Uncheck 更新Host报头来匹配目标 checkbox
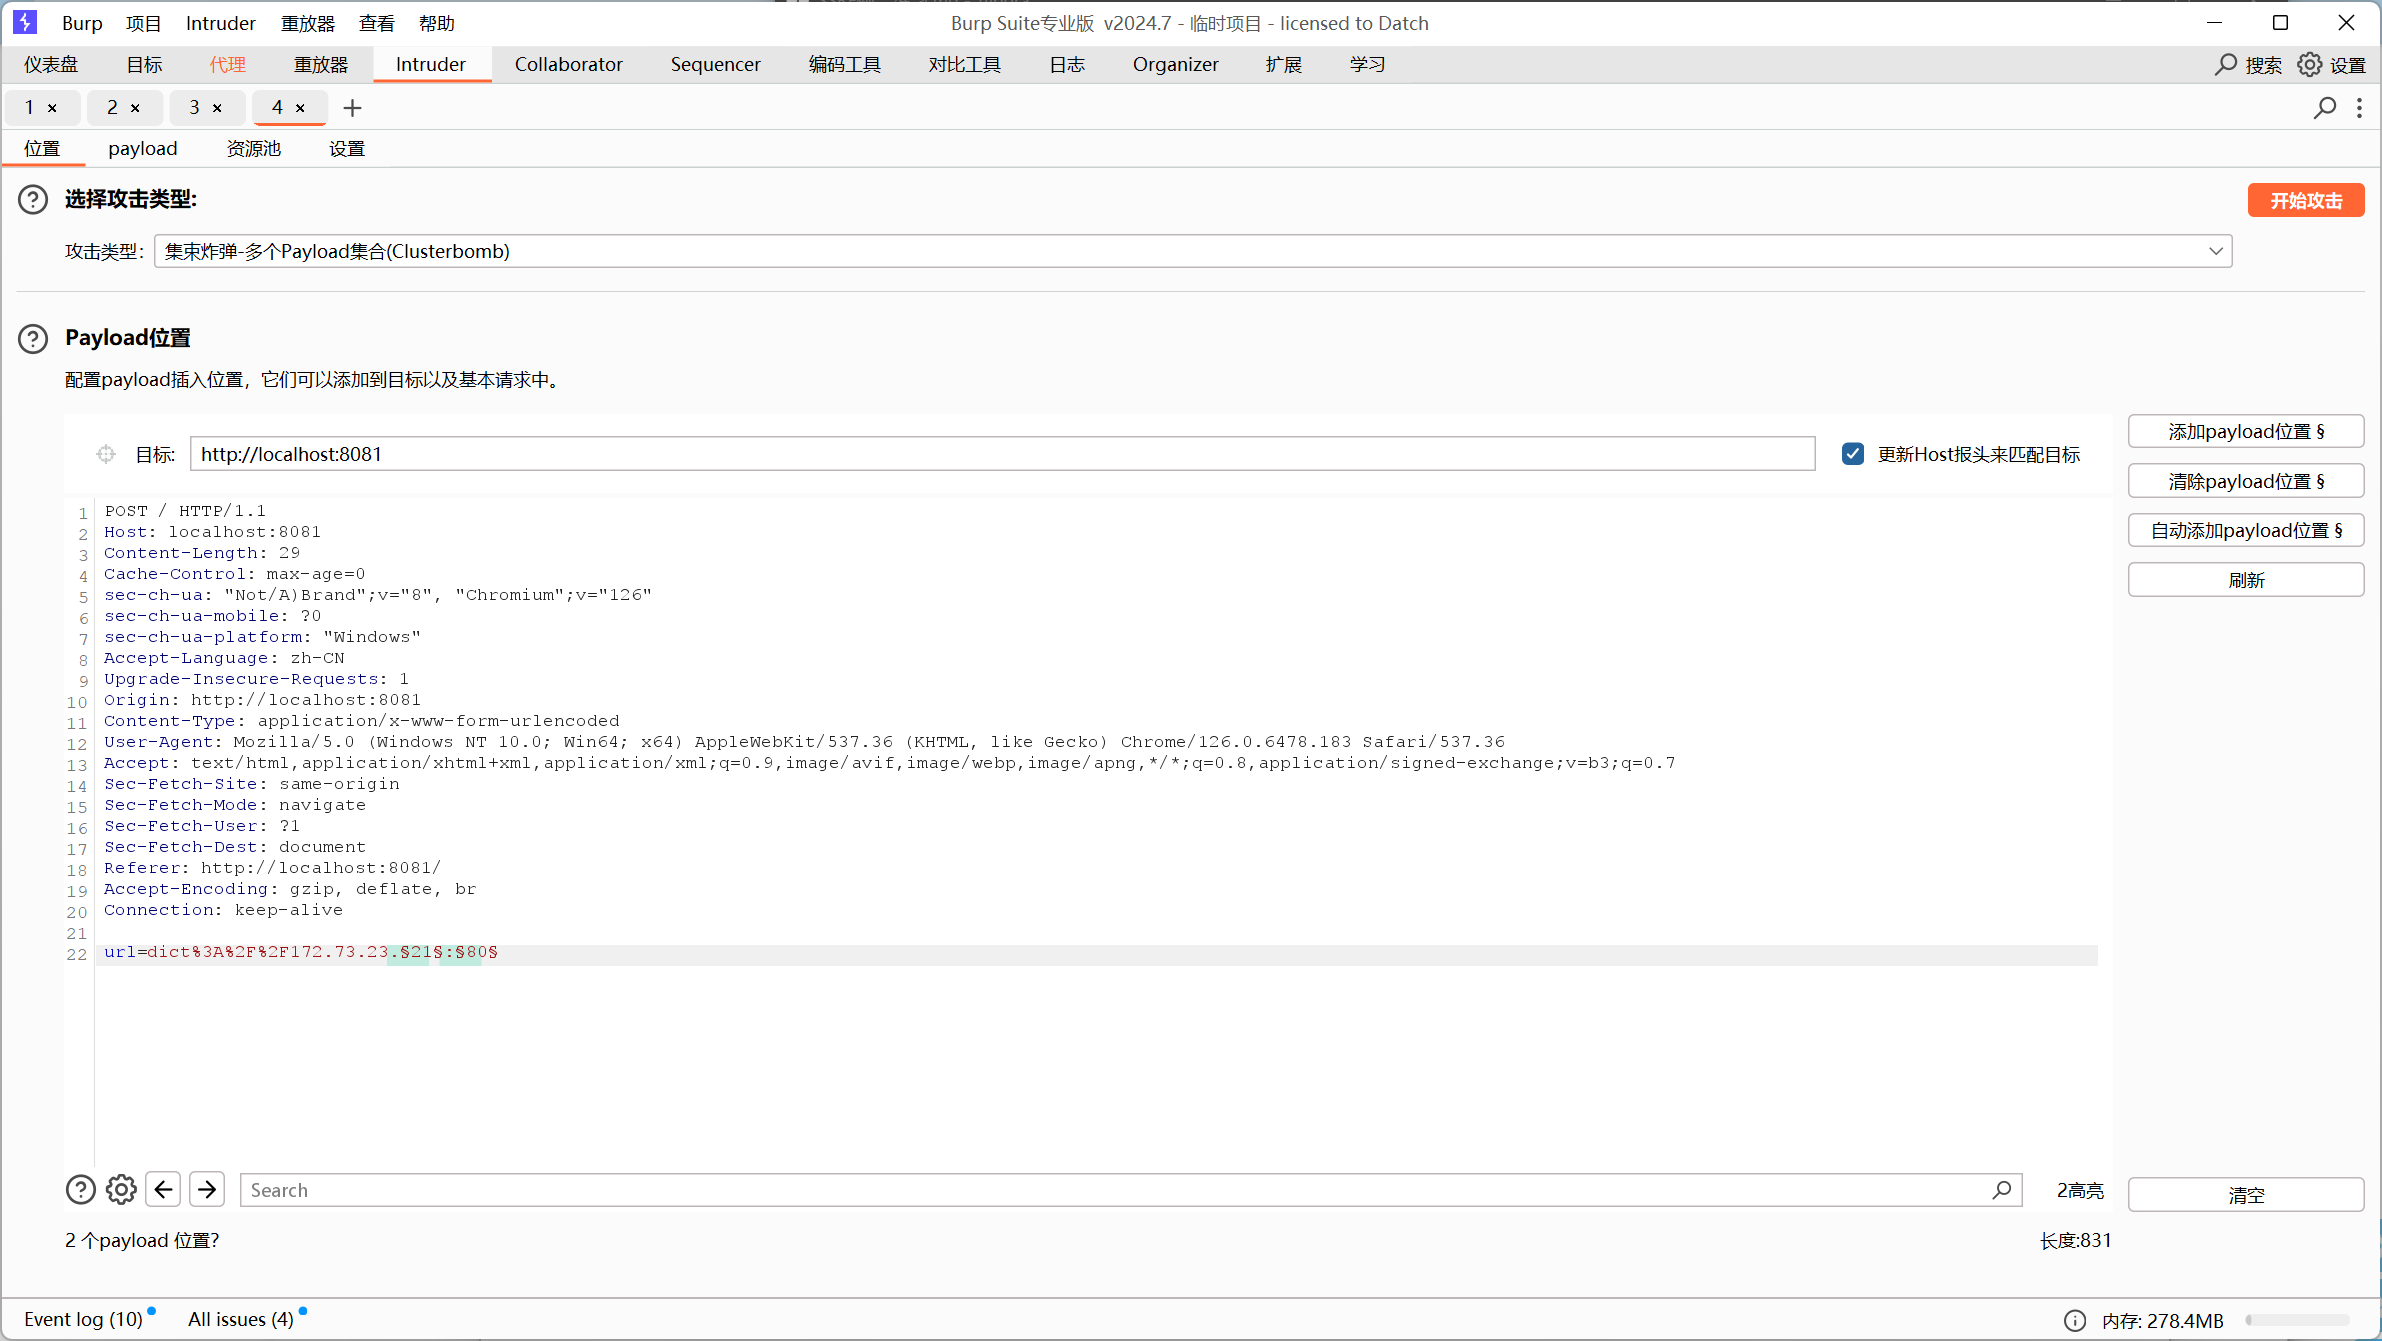Screen dimensions: 2382x1341 1853,454
